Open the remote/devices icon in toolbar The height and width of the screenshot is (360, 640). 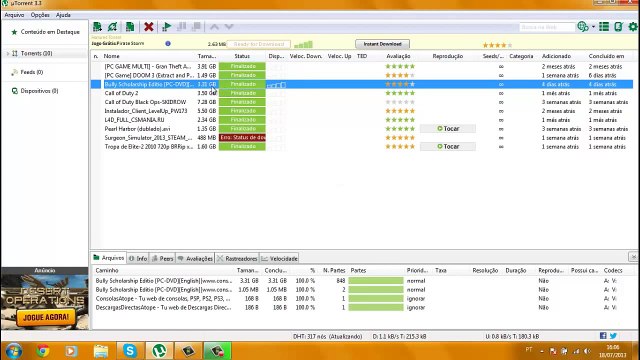(618, 27)
